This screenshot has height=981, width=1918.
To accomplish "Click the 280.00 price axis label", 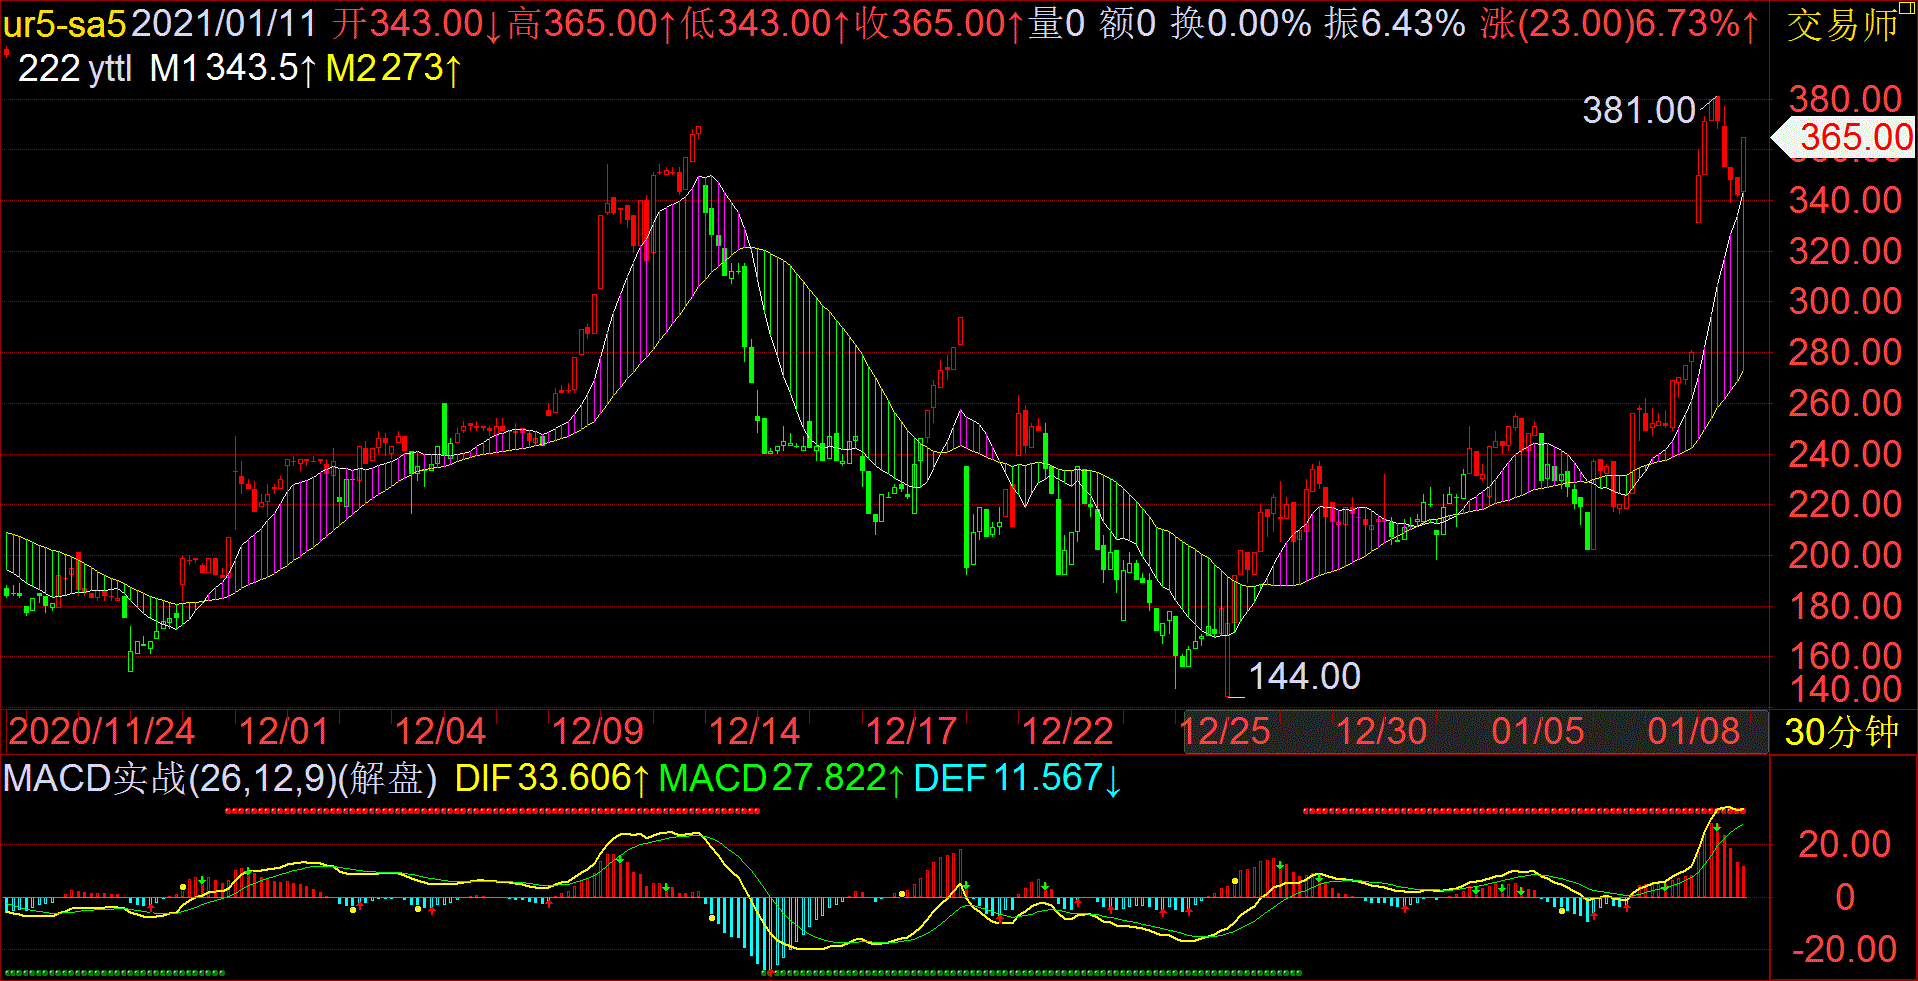I will click(1845, 352).
